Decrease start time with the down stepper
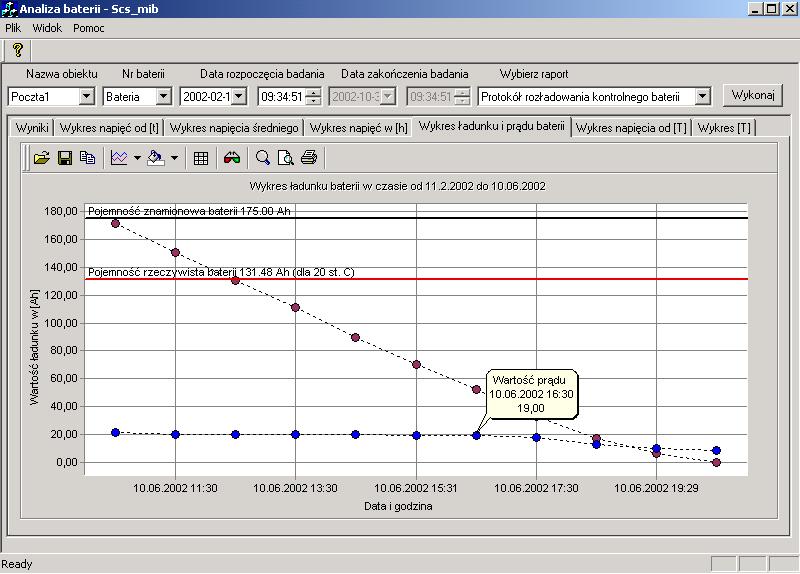The height and width of the screenshot is (574, 800). click(314, 101)
